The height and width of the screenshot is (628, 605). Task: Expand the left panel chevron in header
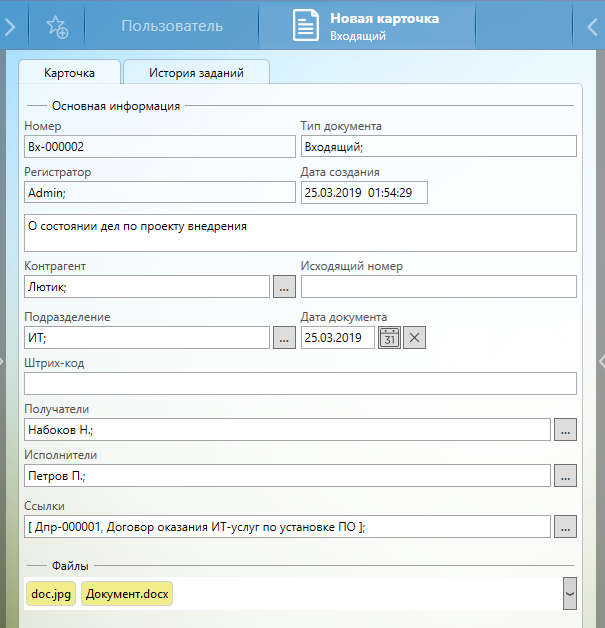pyautogui.click(x=10, y=26)
